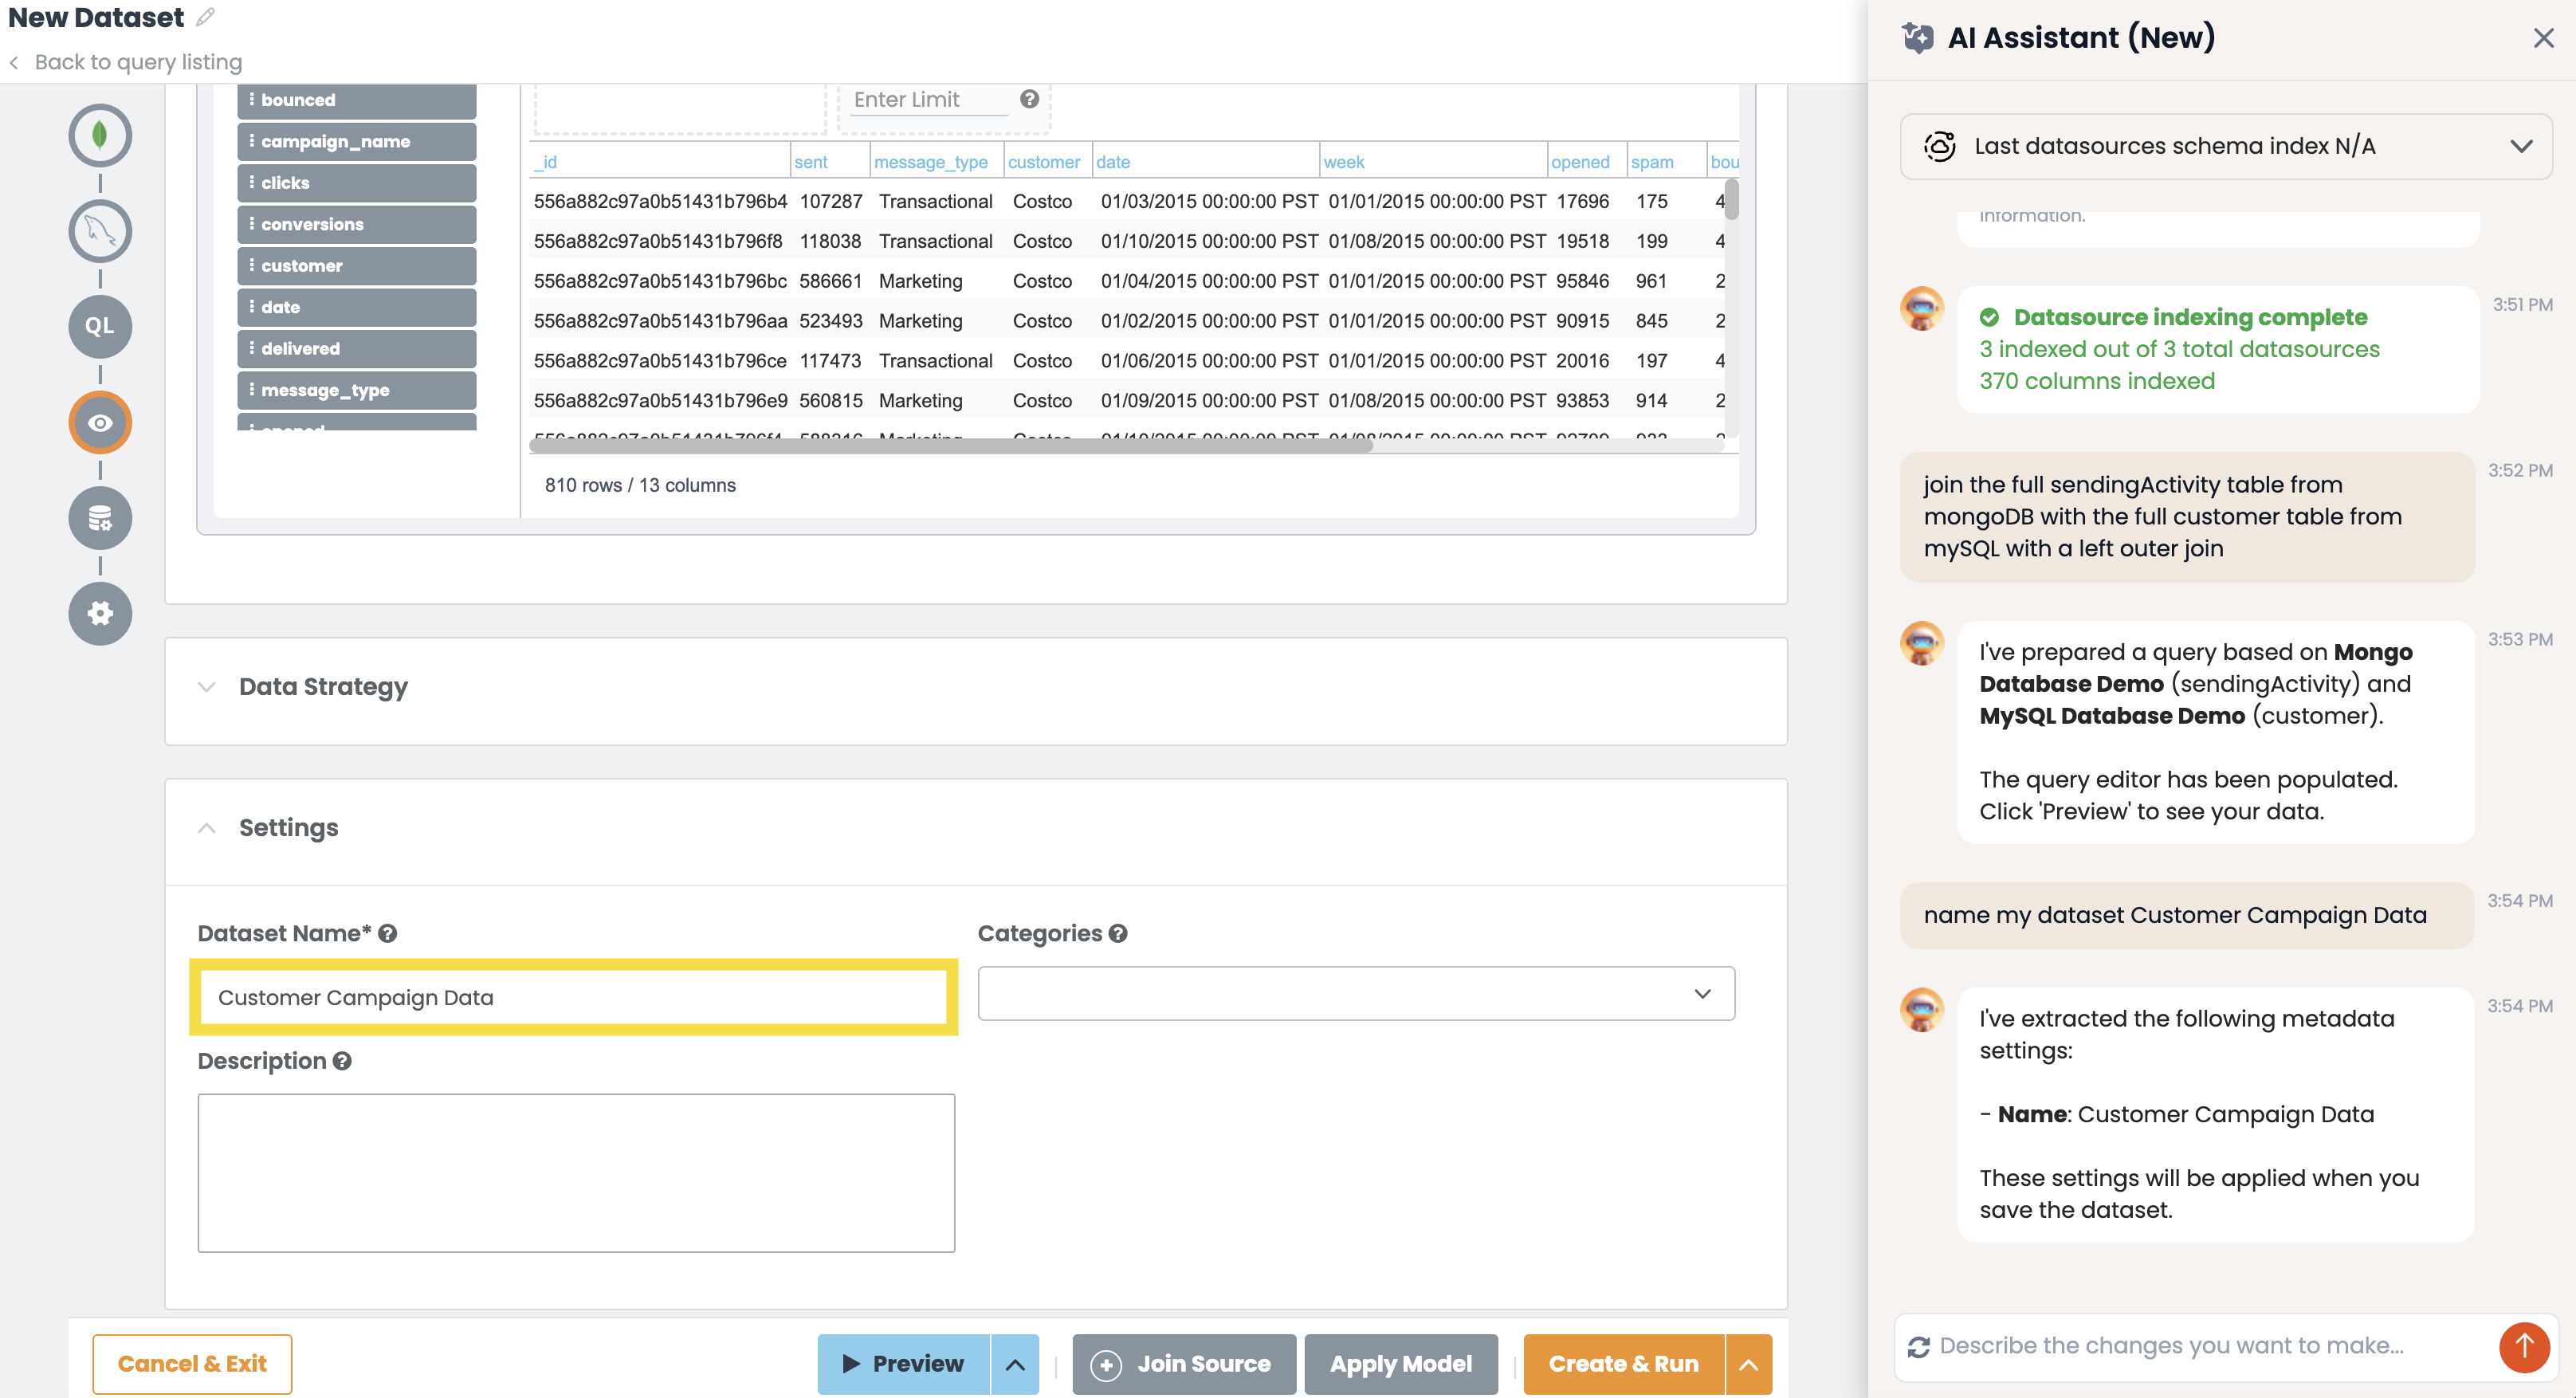This screenshot has height=1398, width=2576.
Task: Click the help icon next to Dataset Name
Action: click(388, 933)
